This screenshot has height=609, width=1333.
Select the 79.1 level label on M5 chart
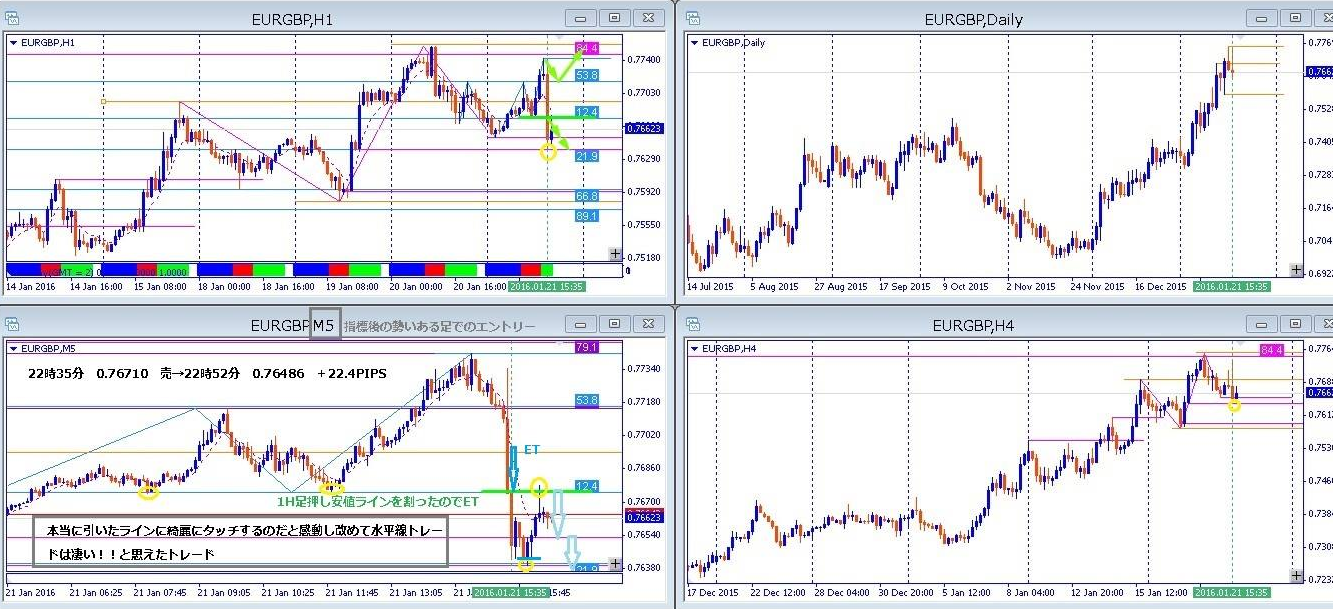point(587,348)
